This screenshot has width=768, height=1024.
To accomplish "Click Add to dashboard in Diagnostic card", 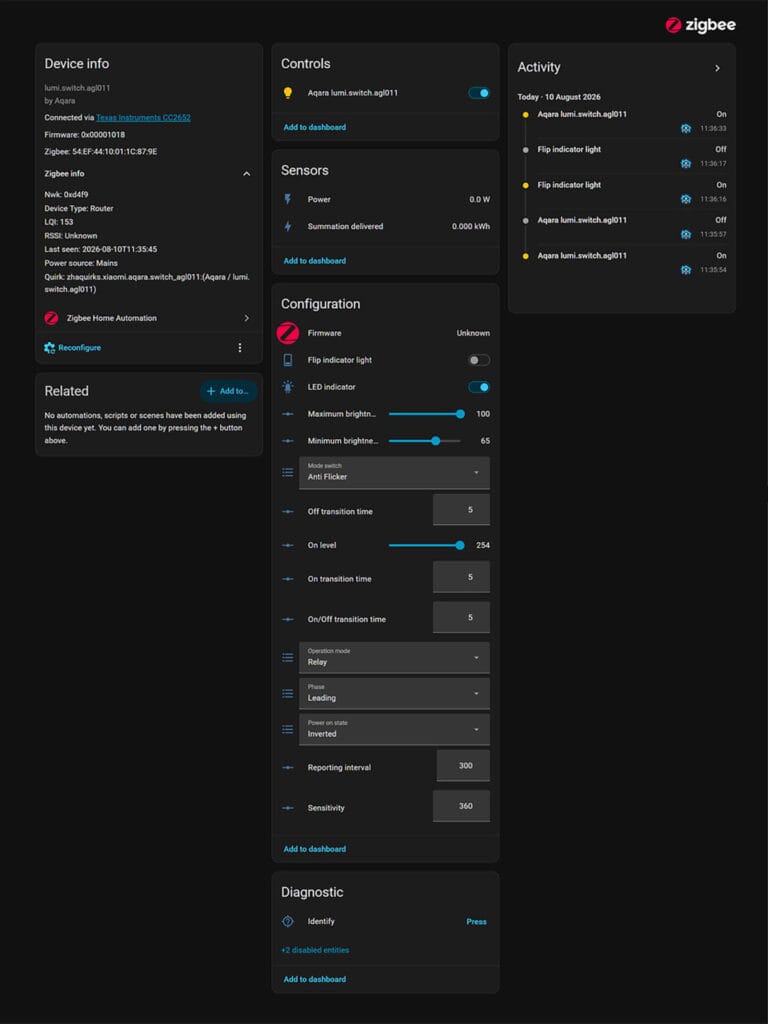I will tap(315, 979).
